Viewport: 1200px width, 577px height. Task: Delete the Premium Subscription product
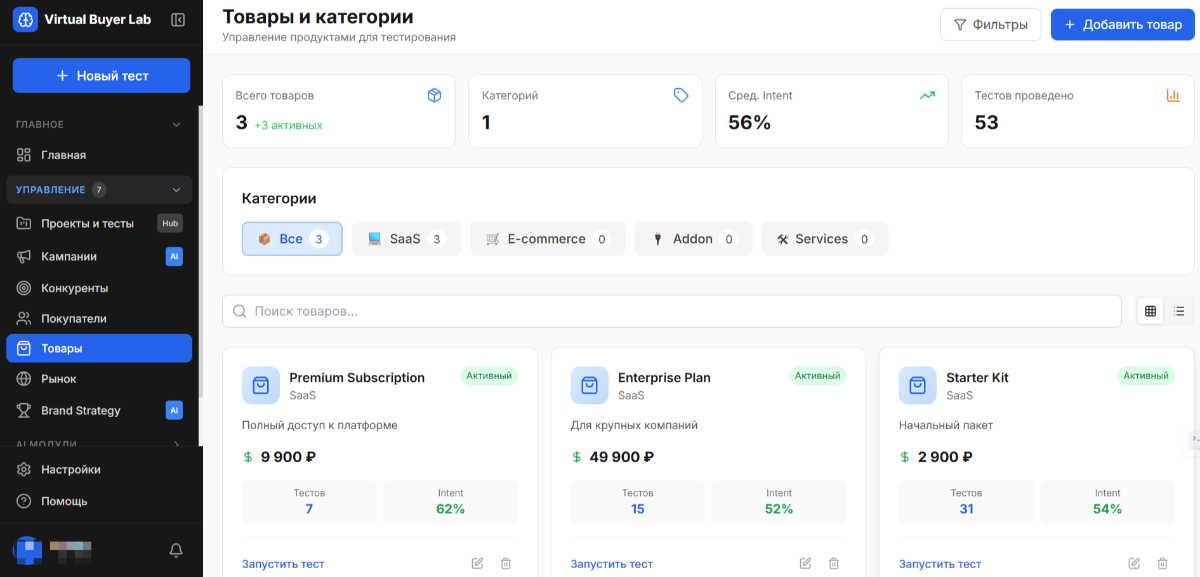coord(505,564)
